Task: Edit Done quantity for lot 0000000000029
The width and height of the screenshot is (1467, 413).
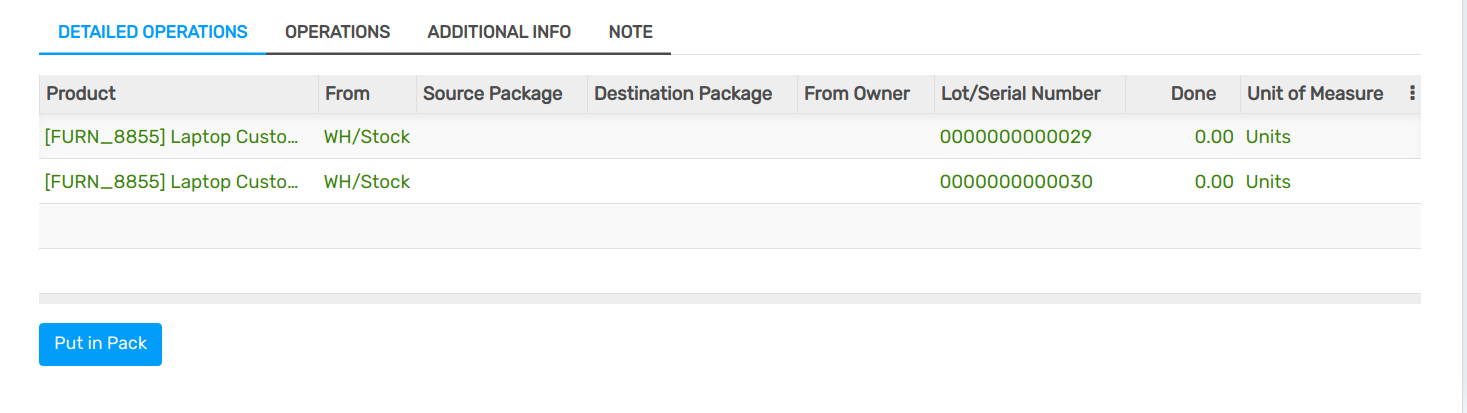Action: [1213, 137]
